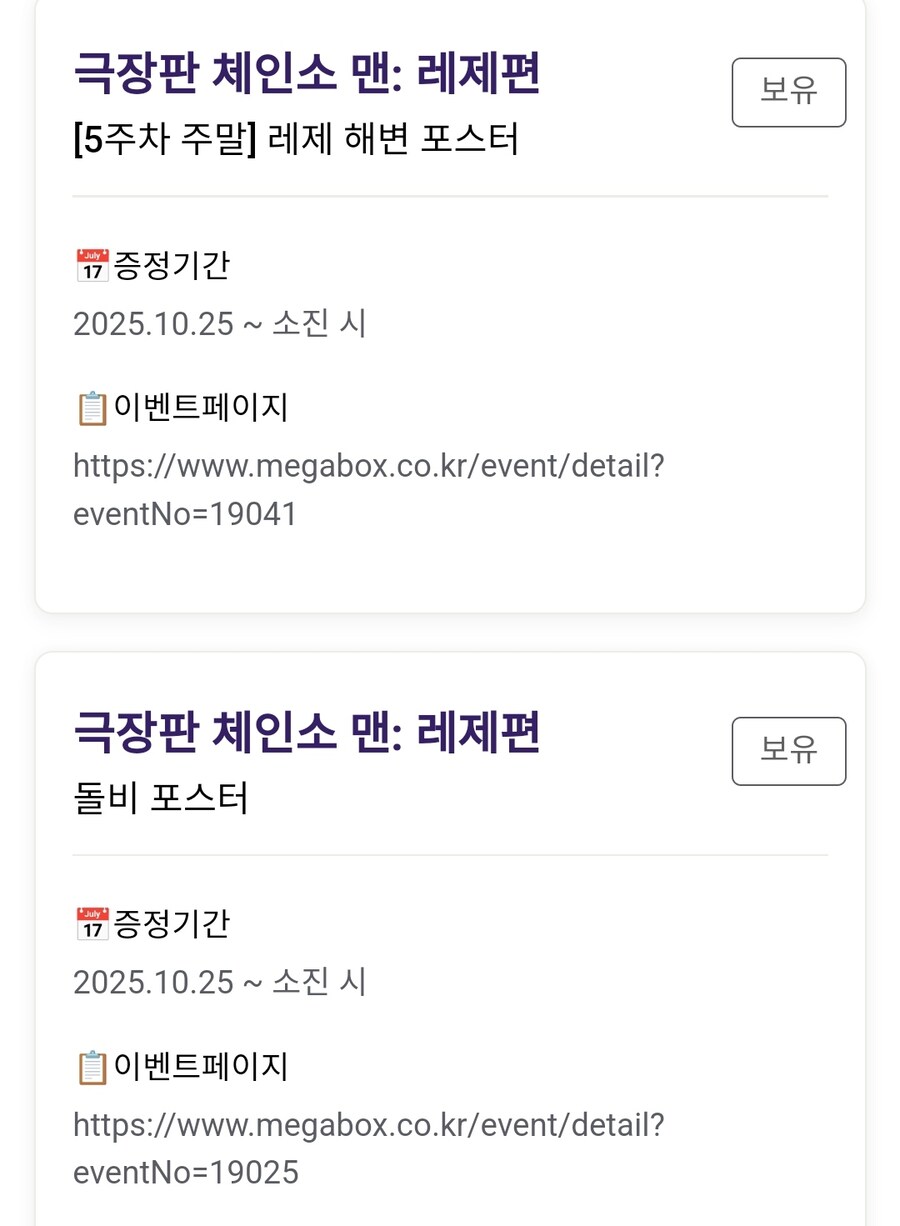Open the megabox link with eventNo=19041
Image resolution: width=900 pixels, height=1226 pixels.
click(x=368, y=489)
